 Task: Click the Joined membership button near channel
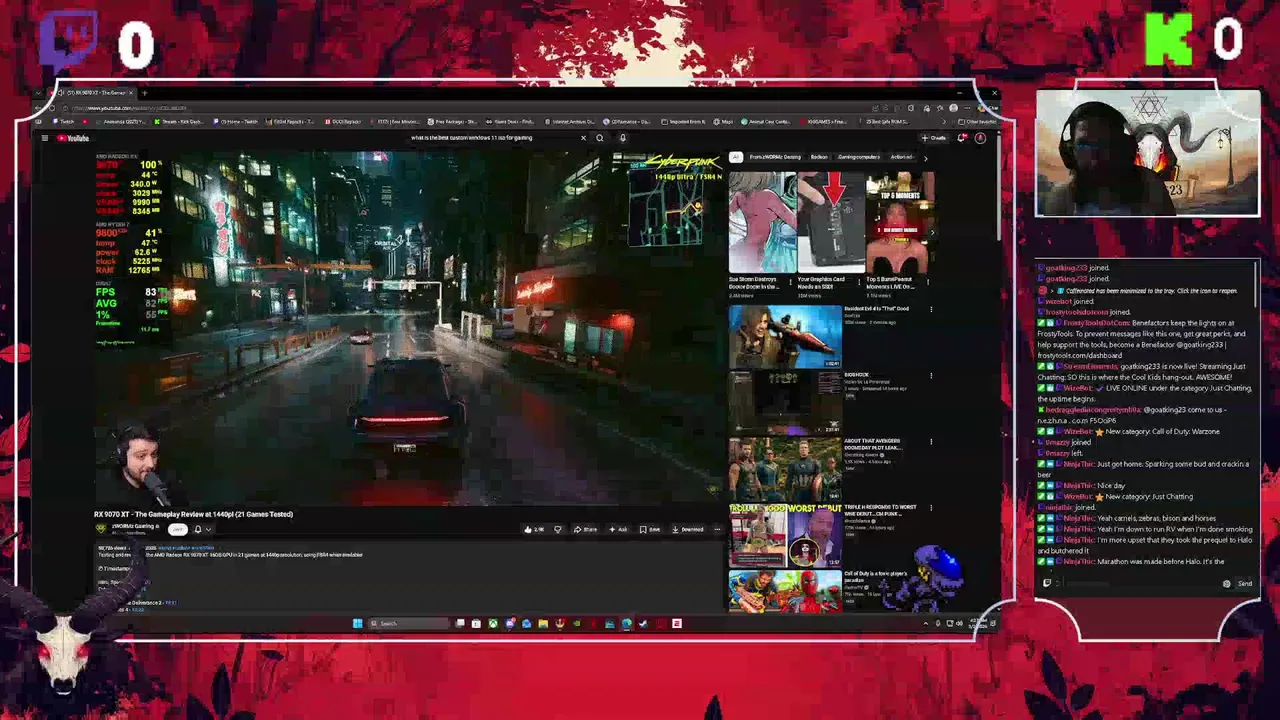click(177, 529)
